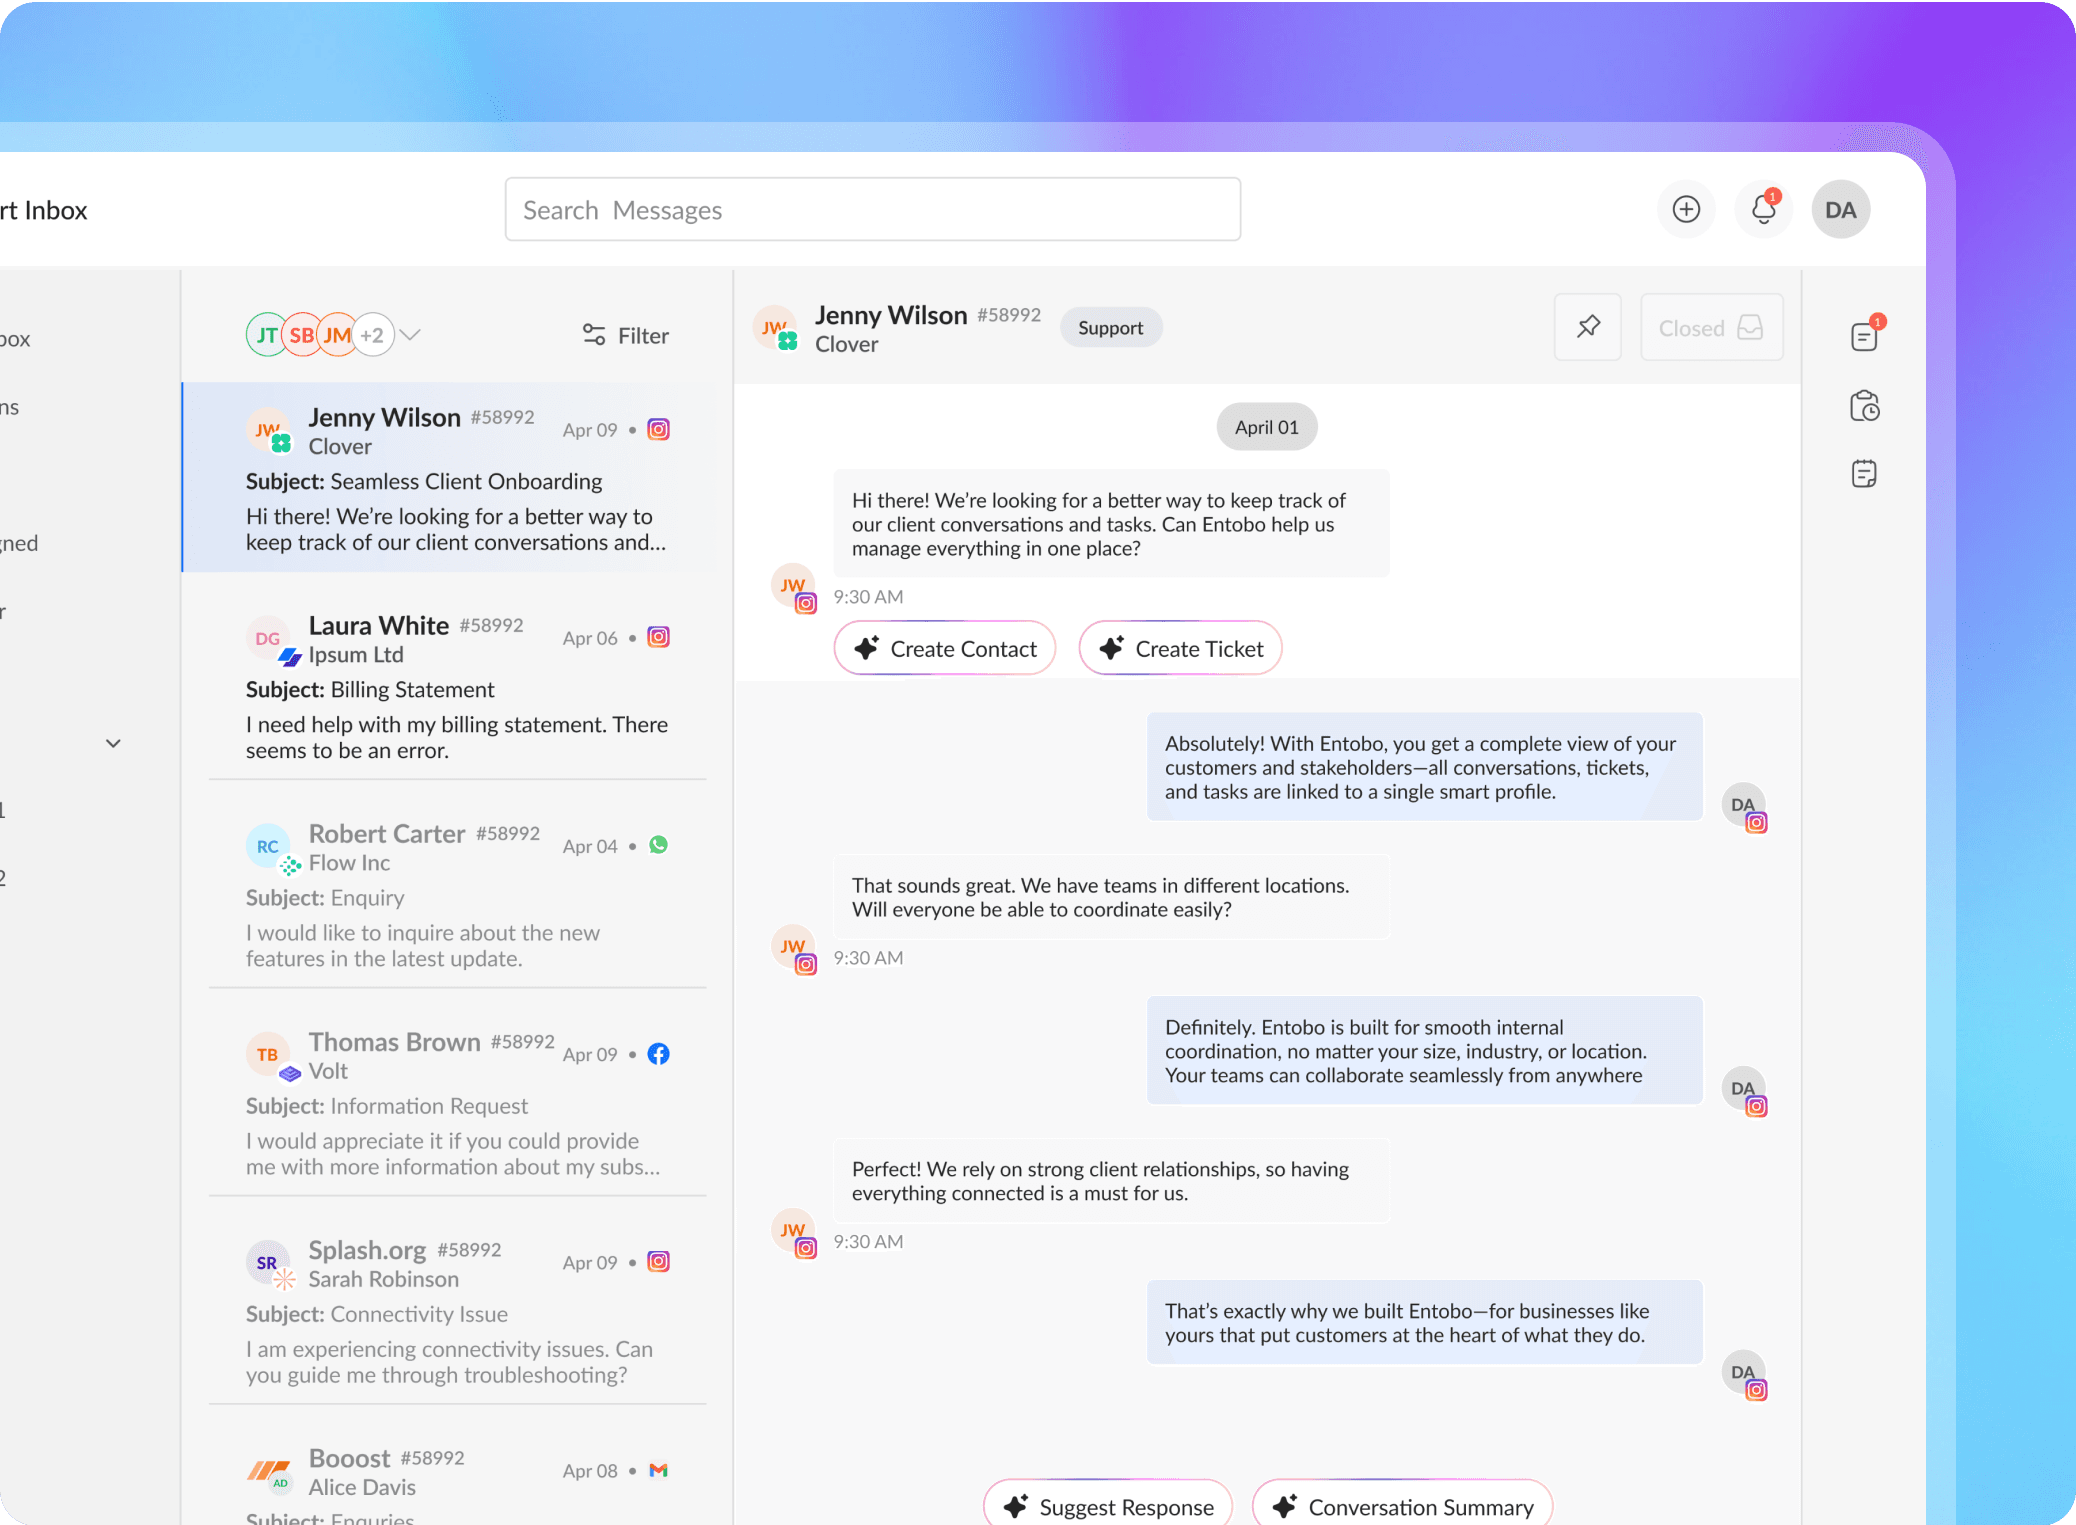
Task: Select the SB agent avatar filter
Action: click(301, 335)
